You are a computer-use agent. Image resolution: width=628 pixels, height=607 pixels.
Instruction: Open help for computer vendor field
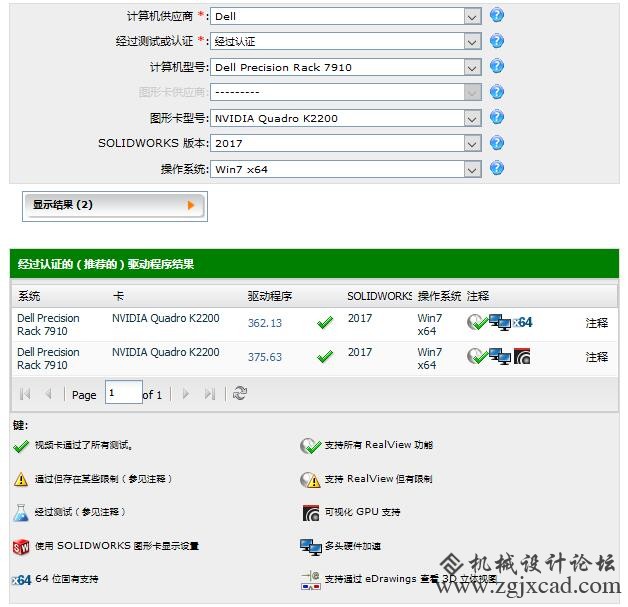pyautogui.click(x=497, y=16)
